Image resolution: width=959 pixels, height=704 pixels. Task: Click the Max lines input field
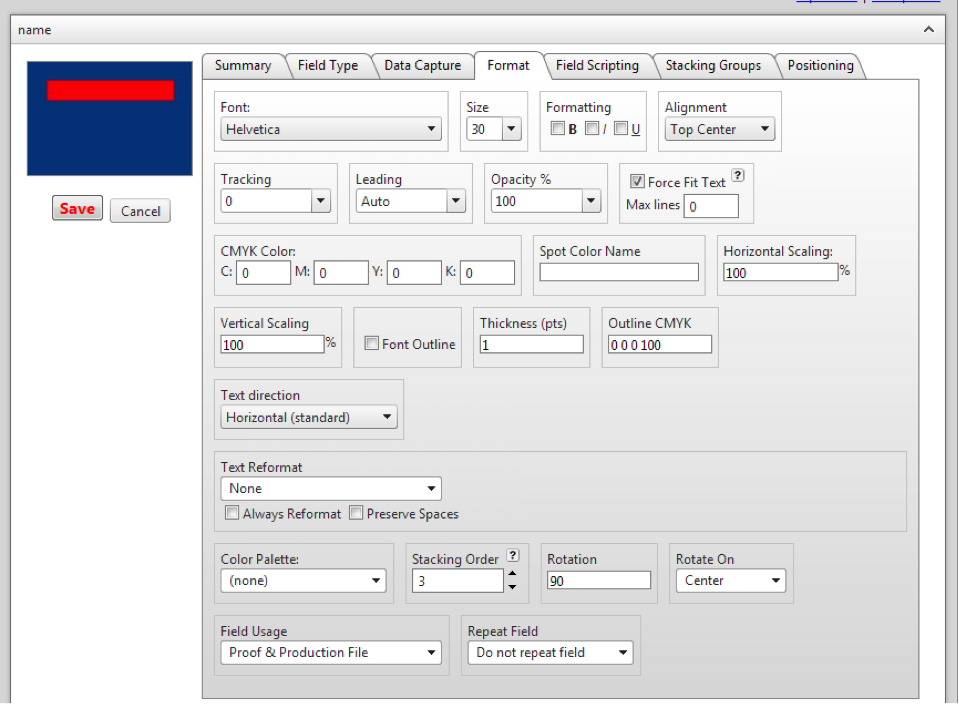pos(711,206)
